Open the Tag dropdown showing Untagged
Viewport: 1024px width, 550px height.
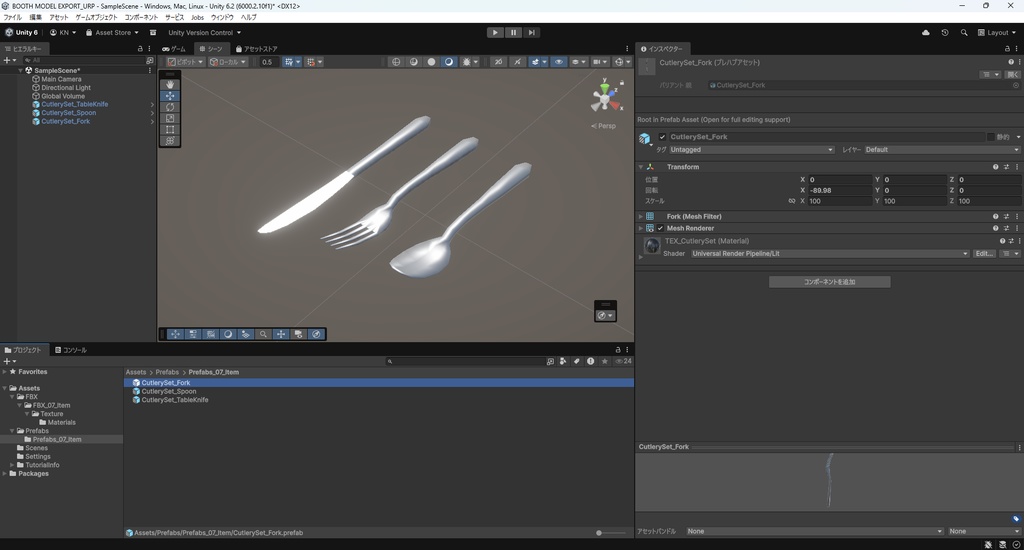[x=752, y=150]
